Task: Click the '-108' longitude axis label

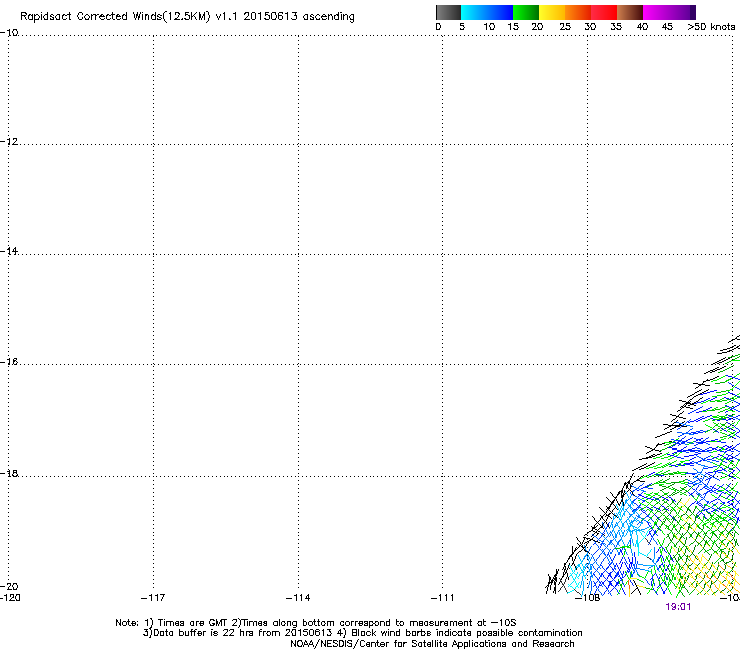Action: (x=588, y=598)
